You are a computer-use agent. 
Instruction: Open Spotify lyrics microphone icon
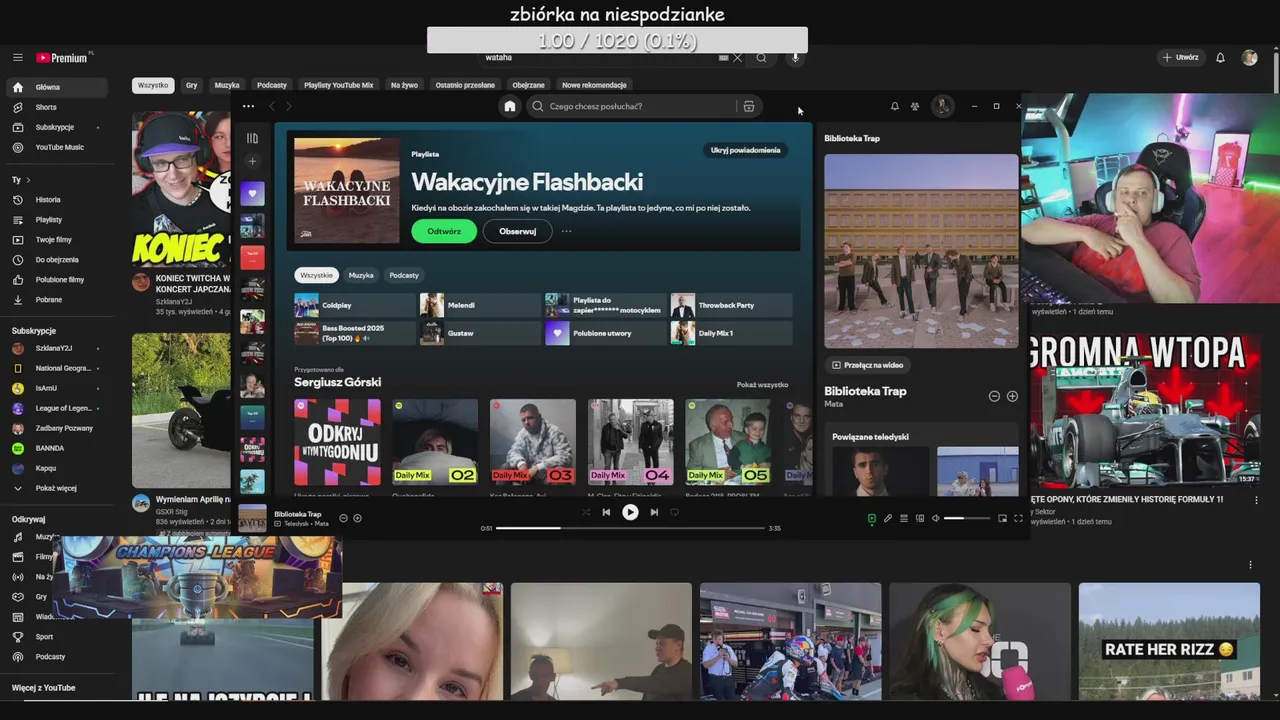pos(887,518)
